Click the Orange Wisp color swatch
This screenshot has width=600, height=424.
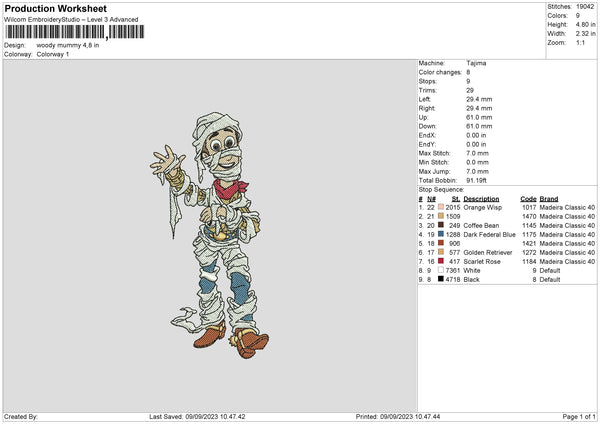pyautogui.click(x=441, y=207)
